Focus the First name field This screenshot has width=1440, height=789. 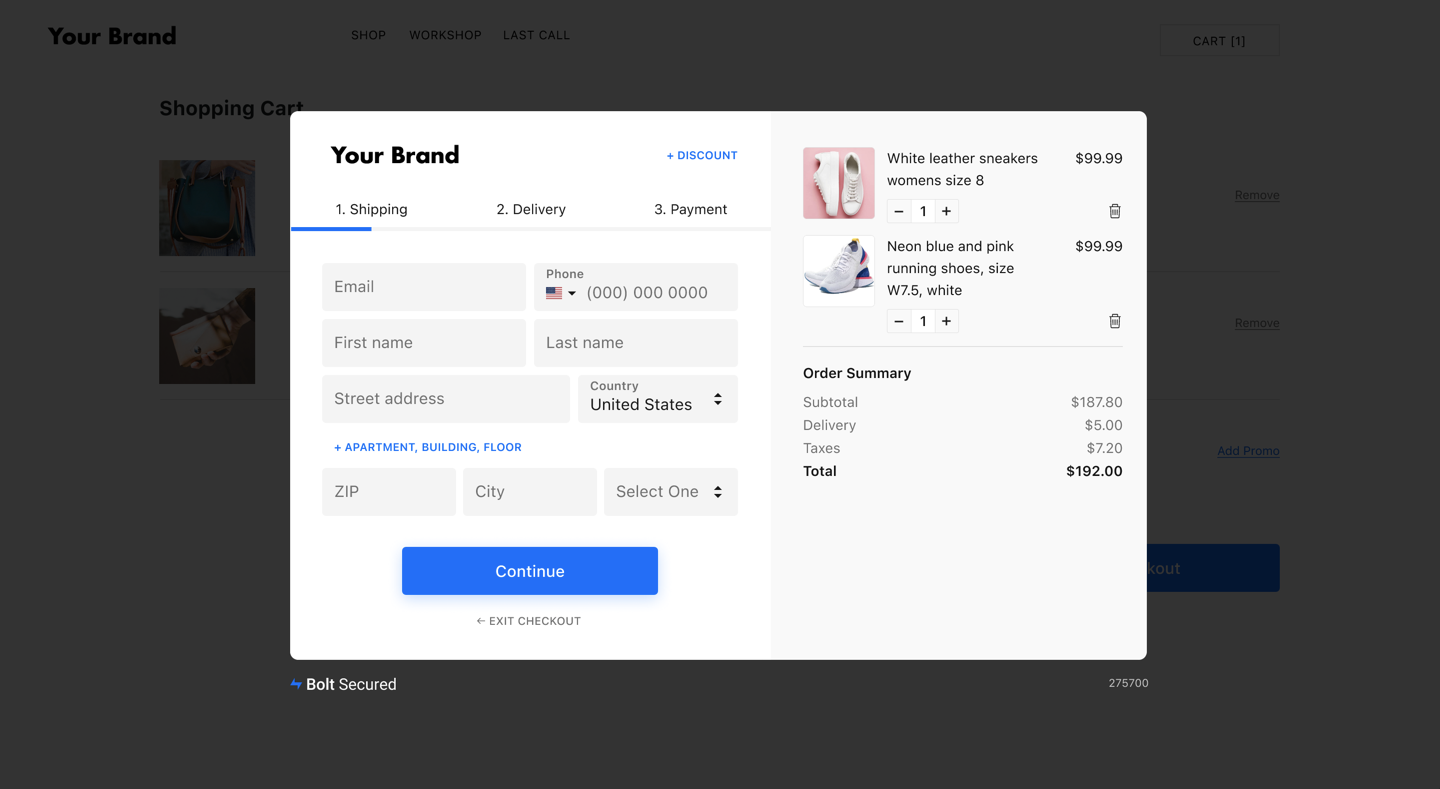[x=424, y=343]
